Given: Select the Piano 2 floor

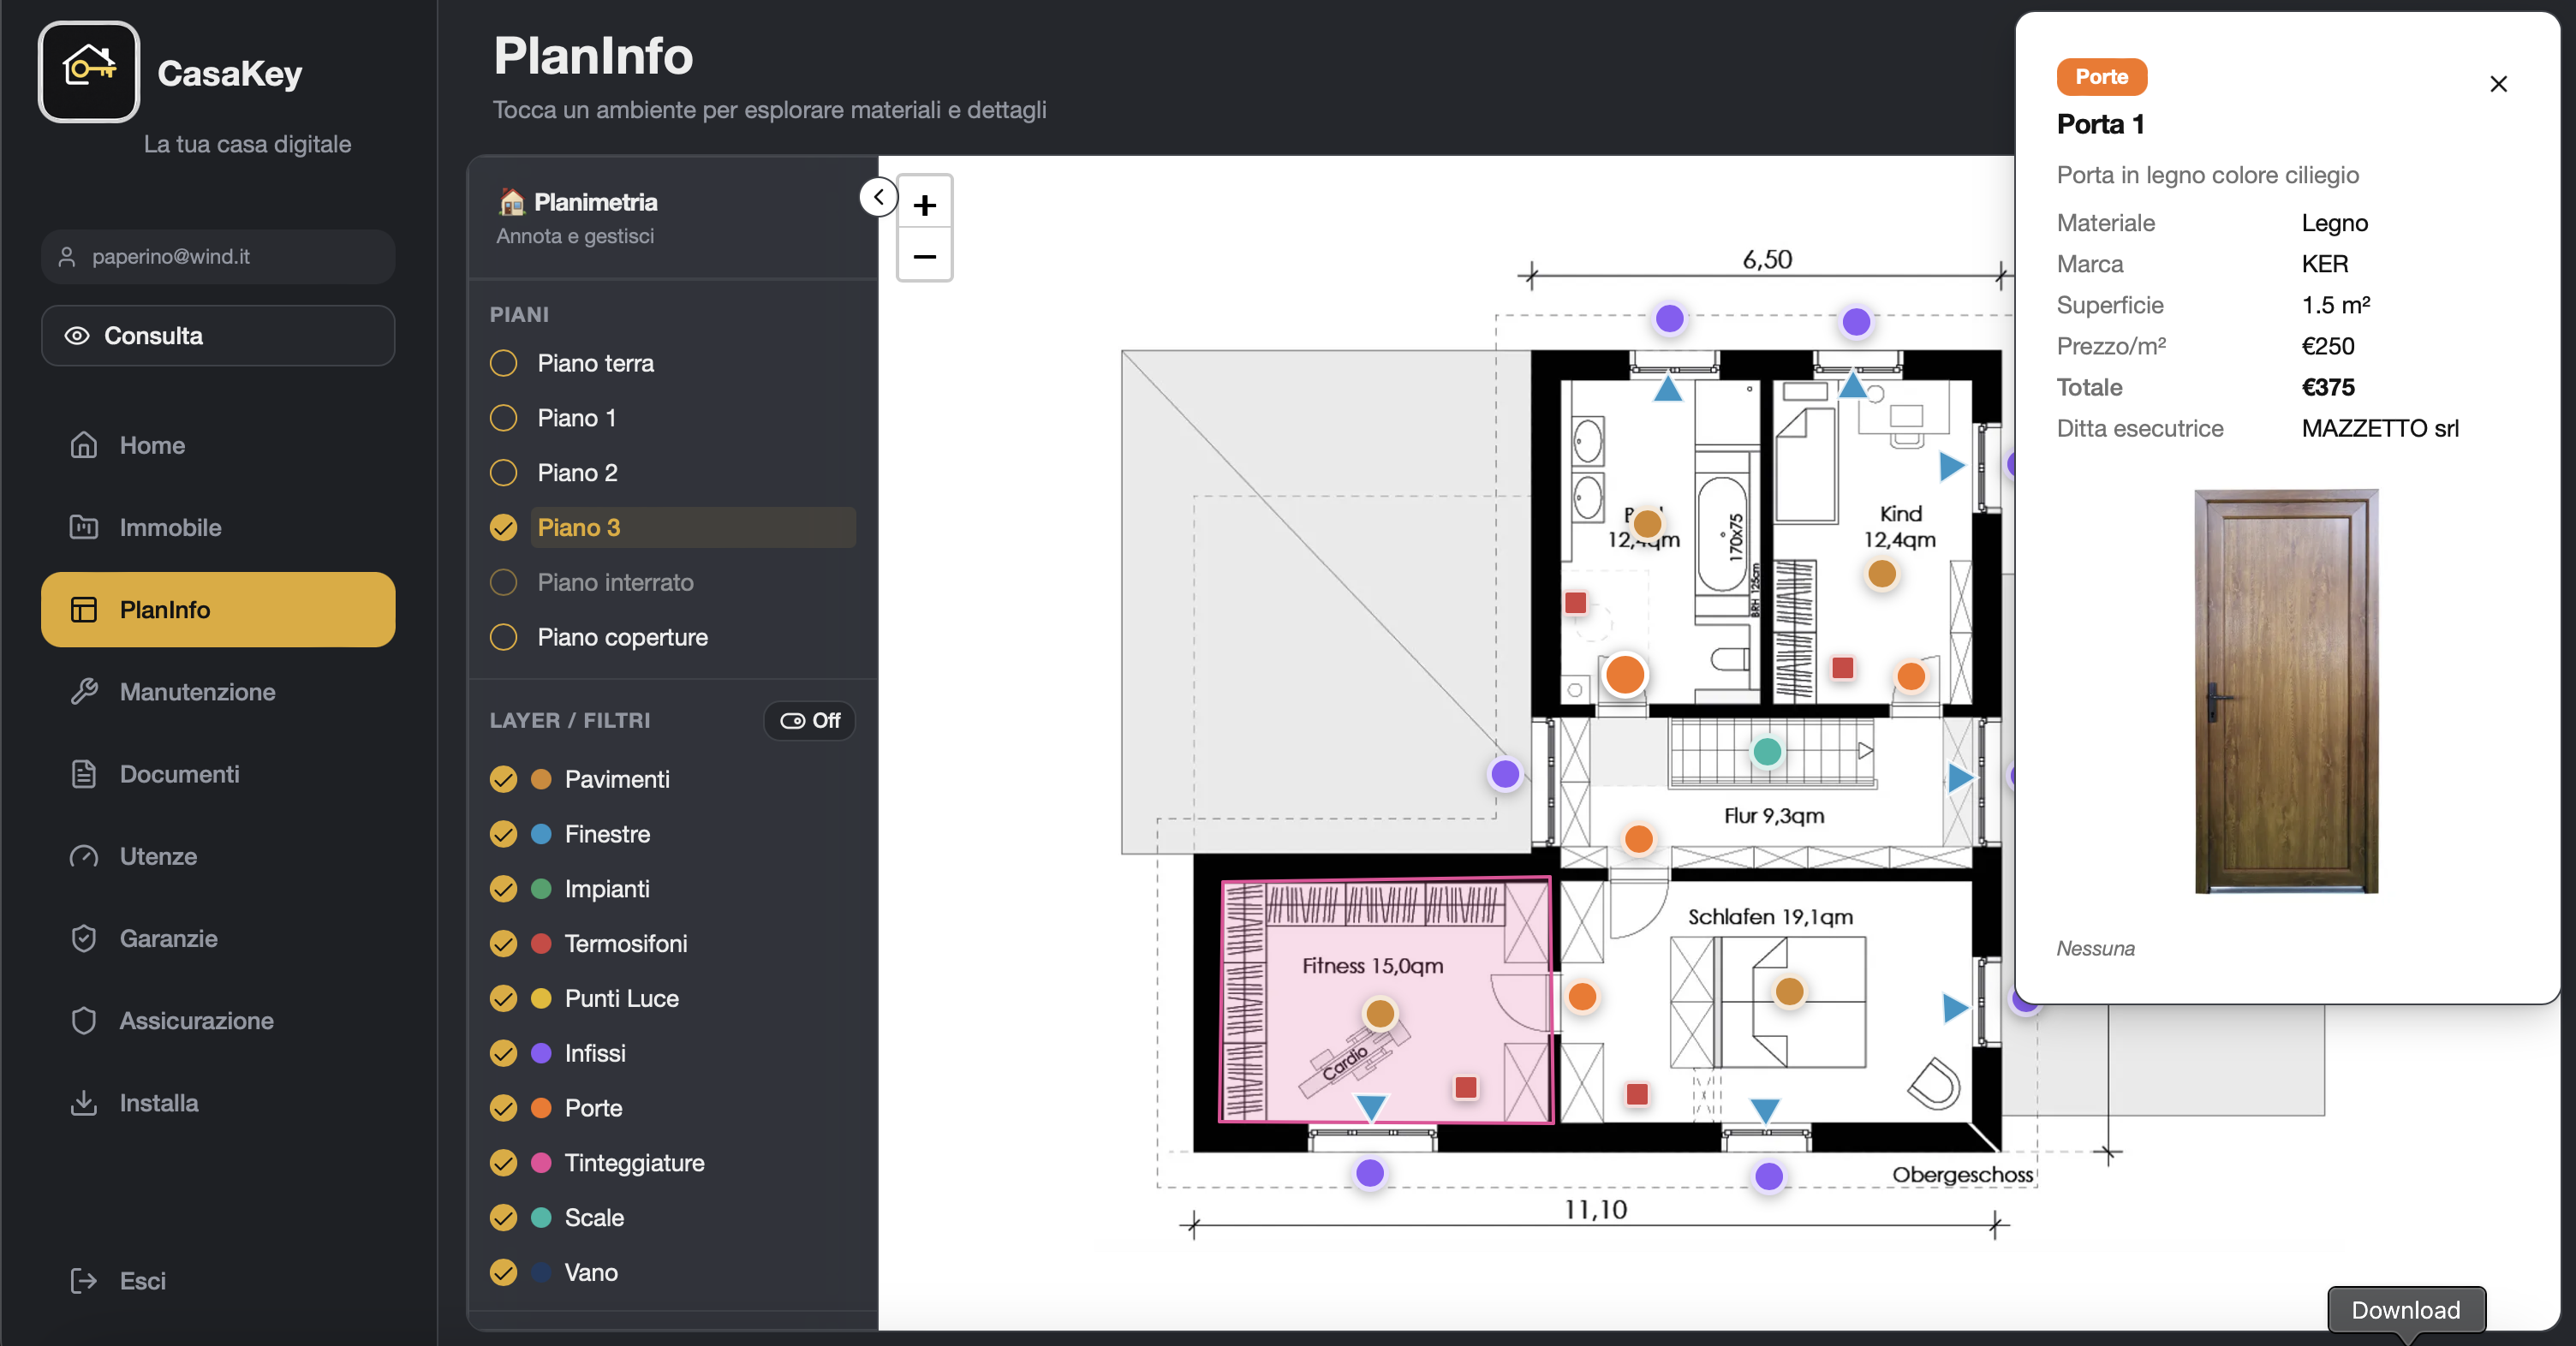Looking at the screenshot, I should click(x=672, y=473).
